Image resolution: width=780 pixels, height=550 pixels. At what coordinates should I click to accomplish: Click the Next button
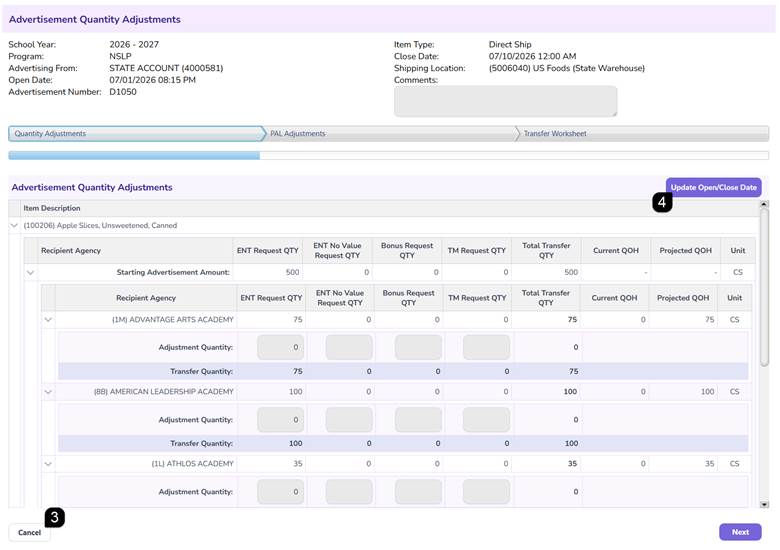pos(740,532)
